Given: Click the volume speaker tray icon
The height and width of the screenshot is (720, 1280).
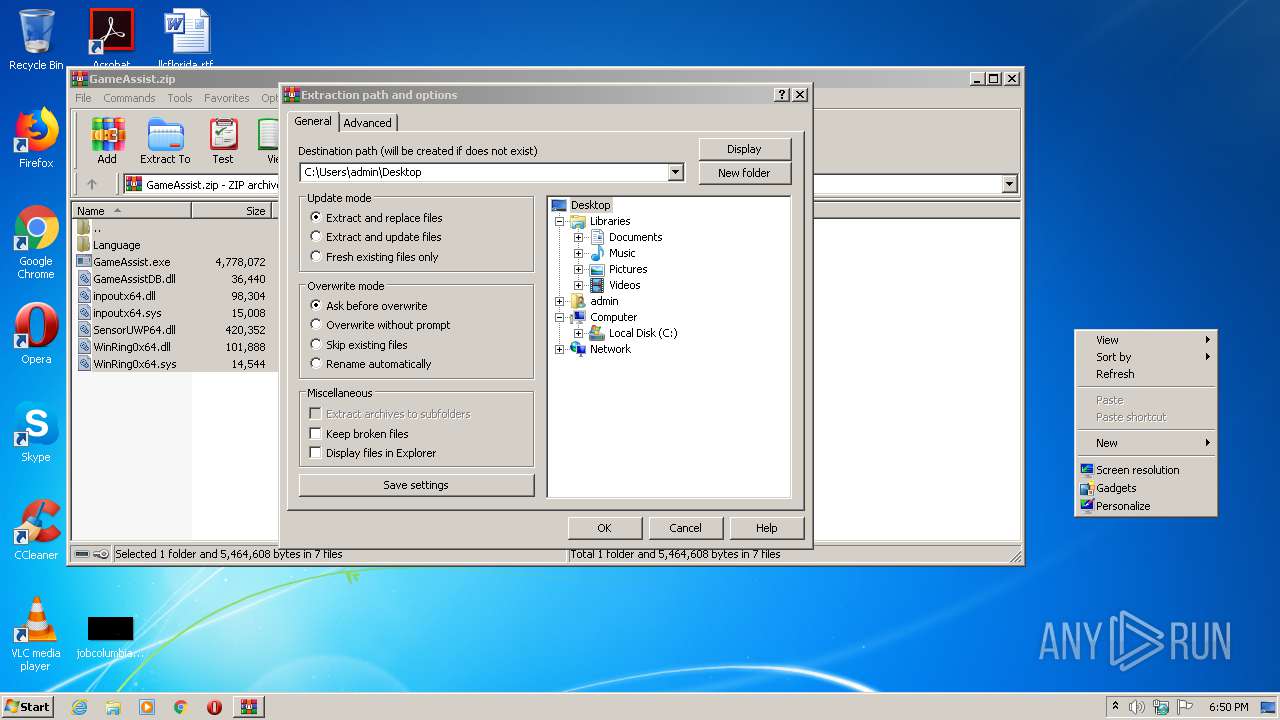Looking at the screenshot, I should point(1137,707).
